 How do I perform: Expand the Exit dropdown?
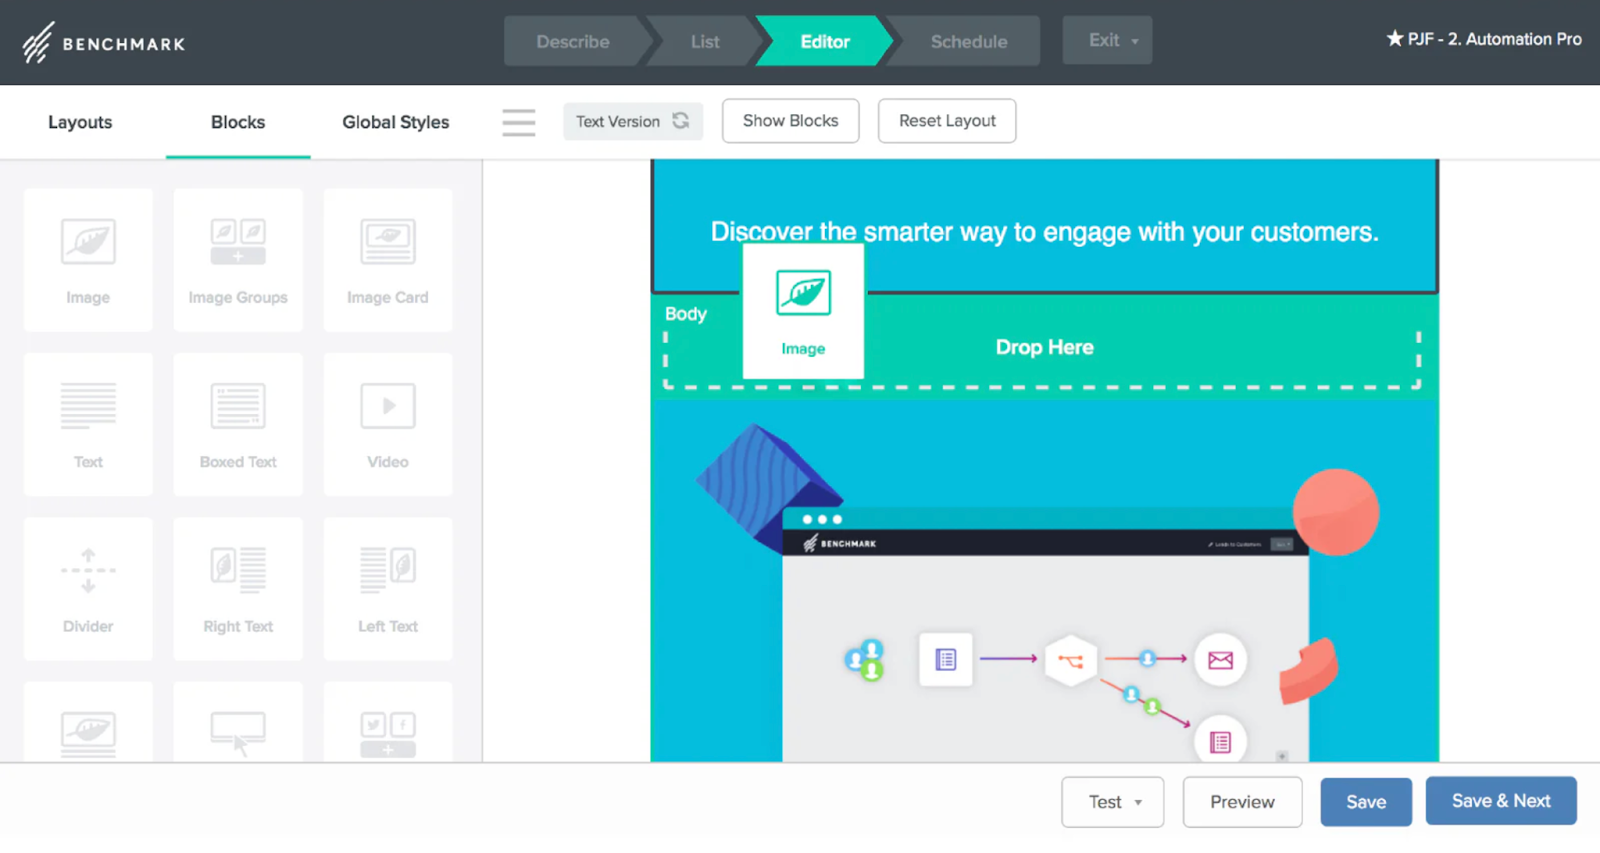click(1107, 41)
